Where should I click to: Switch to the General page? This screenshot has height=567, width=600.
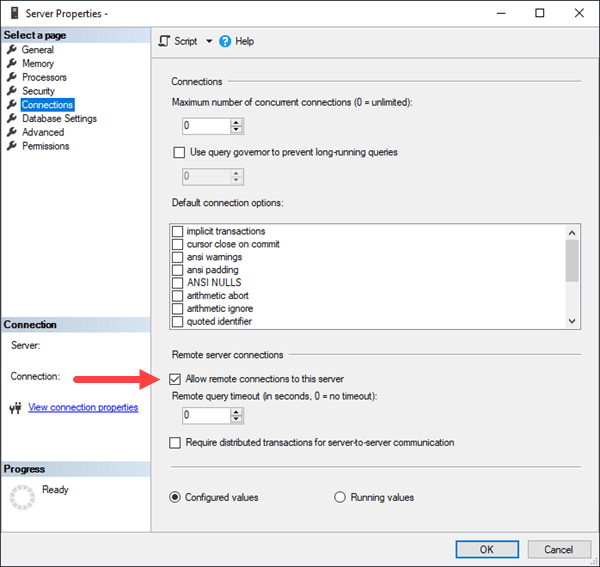click(38, 50)
